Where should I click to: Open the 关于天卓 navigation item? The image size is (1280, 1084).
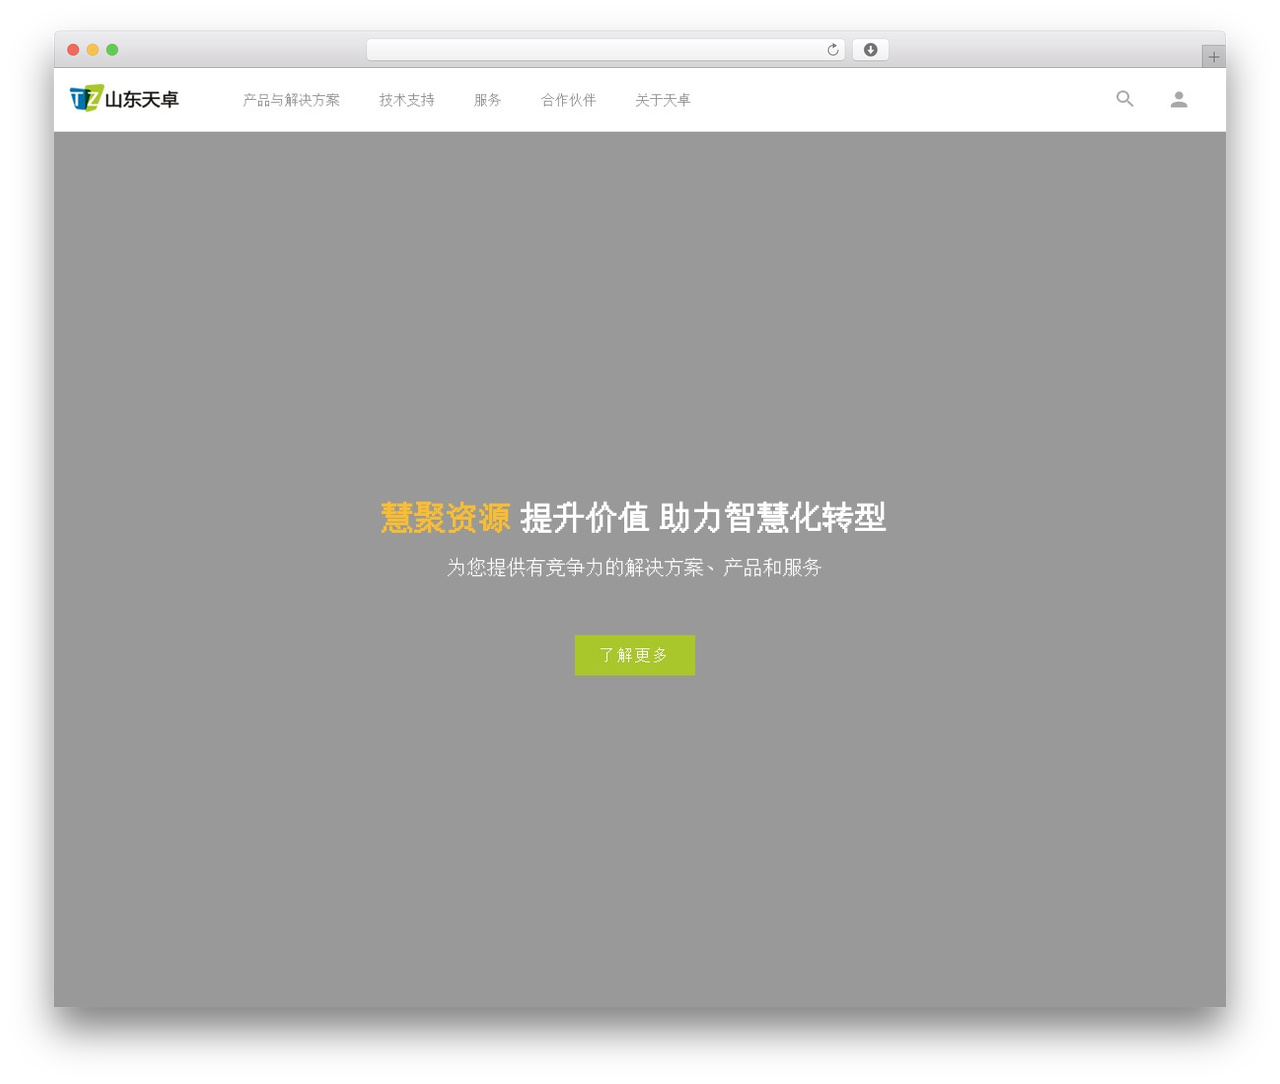662,100
